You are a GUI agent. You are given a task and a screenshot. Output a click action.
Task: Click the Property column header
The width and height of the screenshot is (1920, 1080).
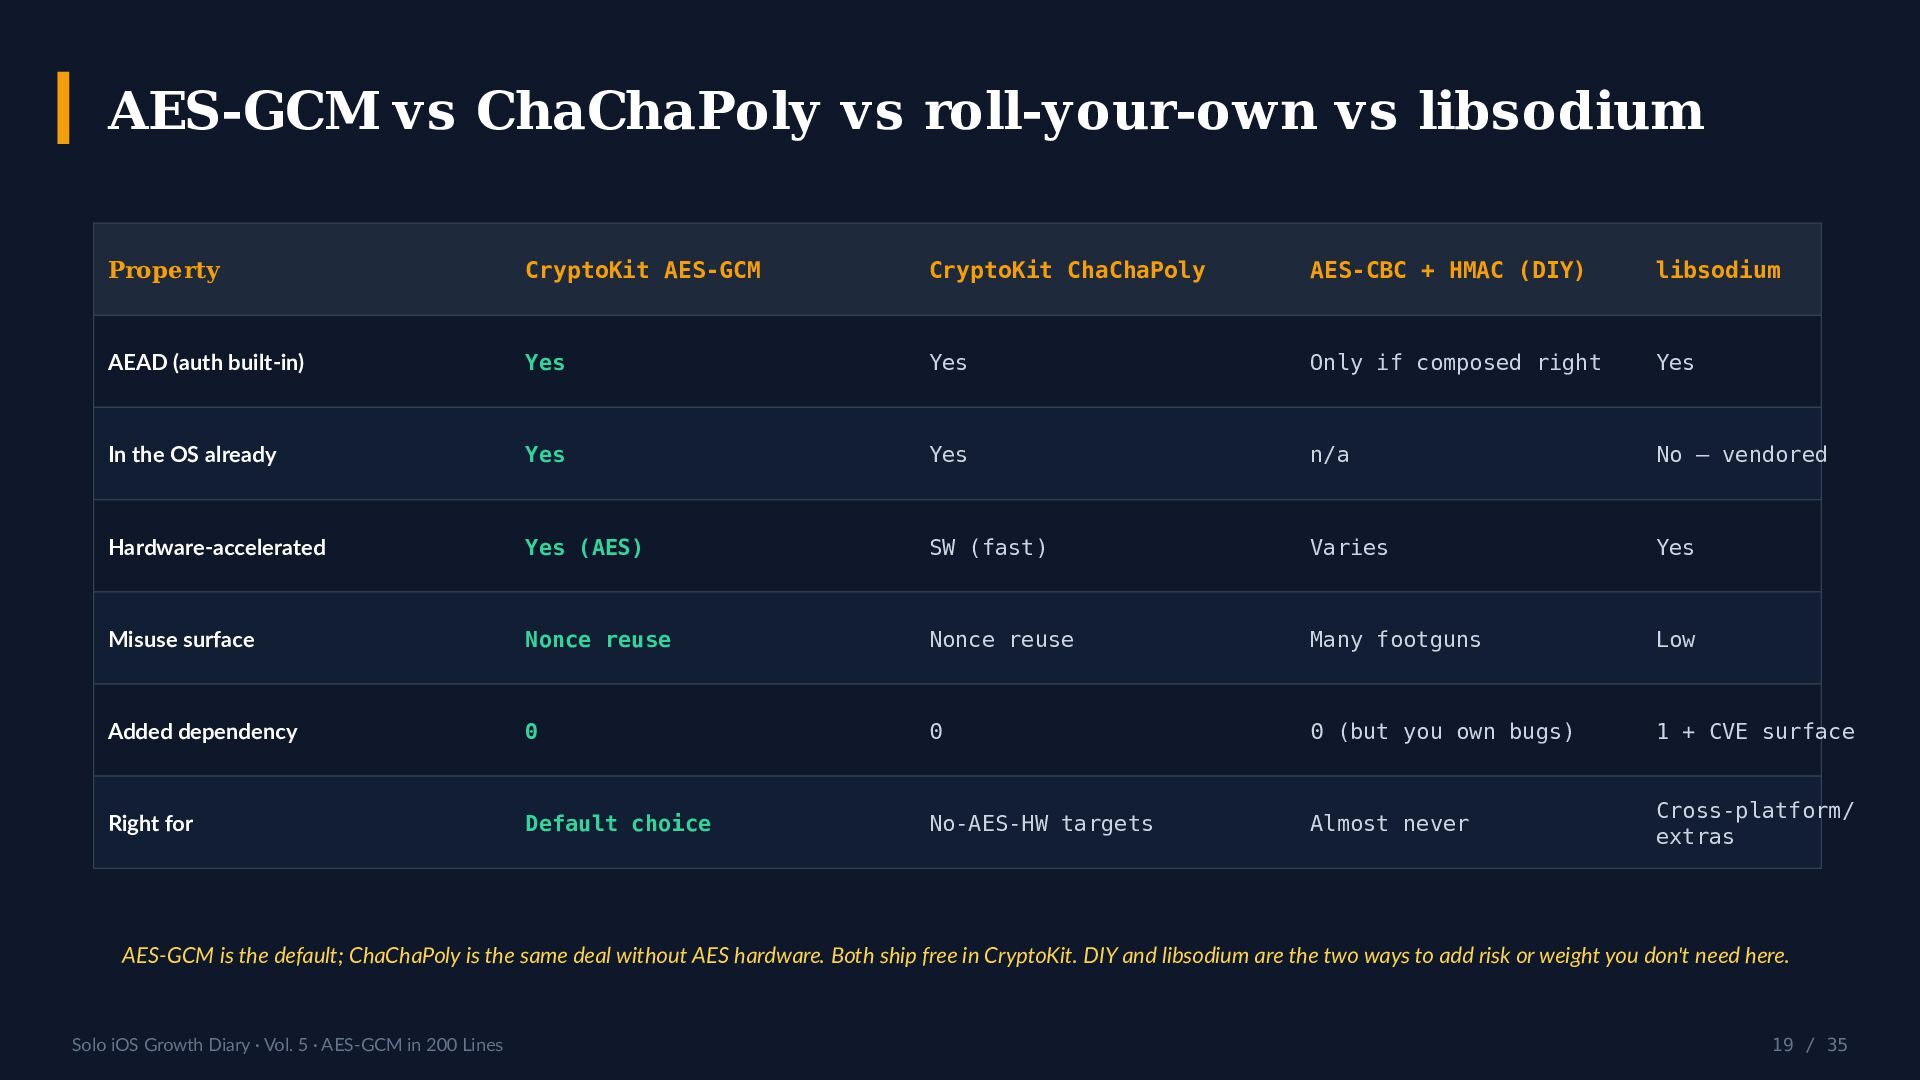(164, 270)
